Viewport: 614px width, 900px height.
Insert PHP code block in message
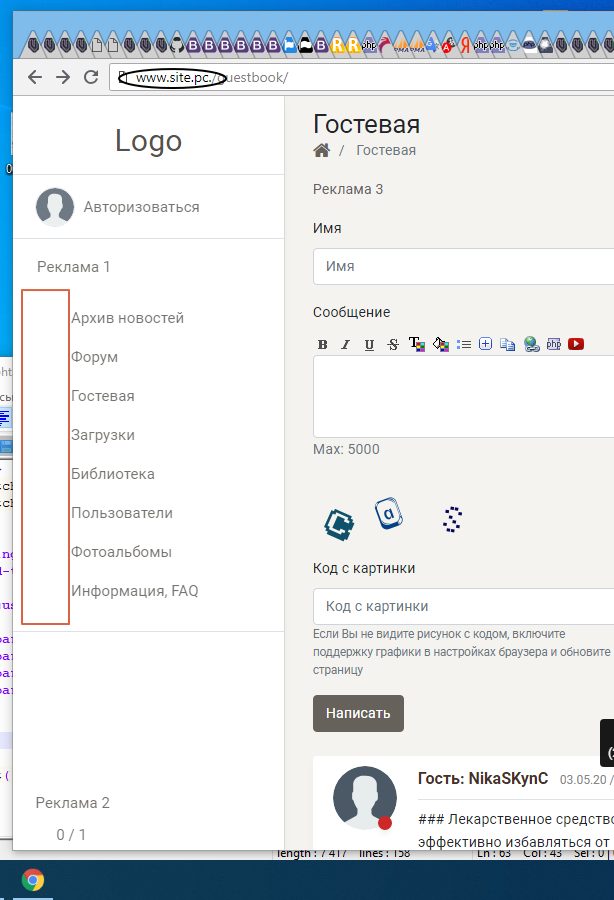point(554,344)
